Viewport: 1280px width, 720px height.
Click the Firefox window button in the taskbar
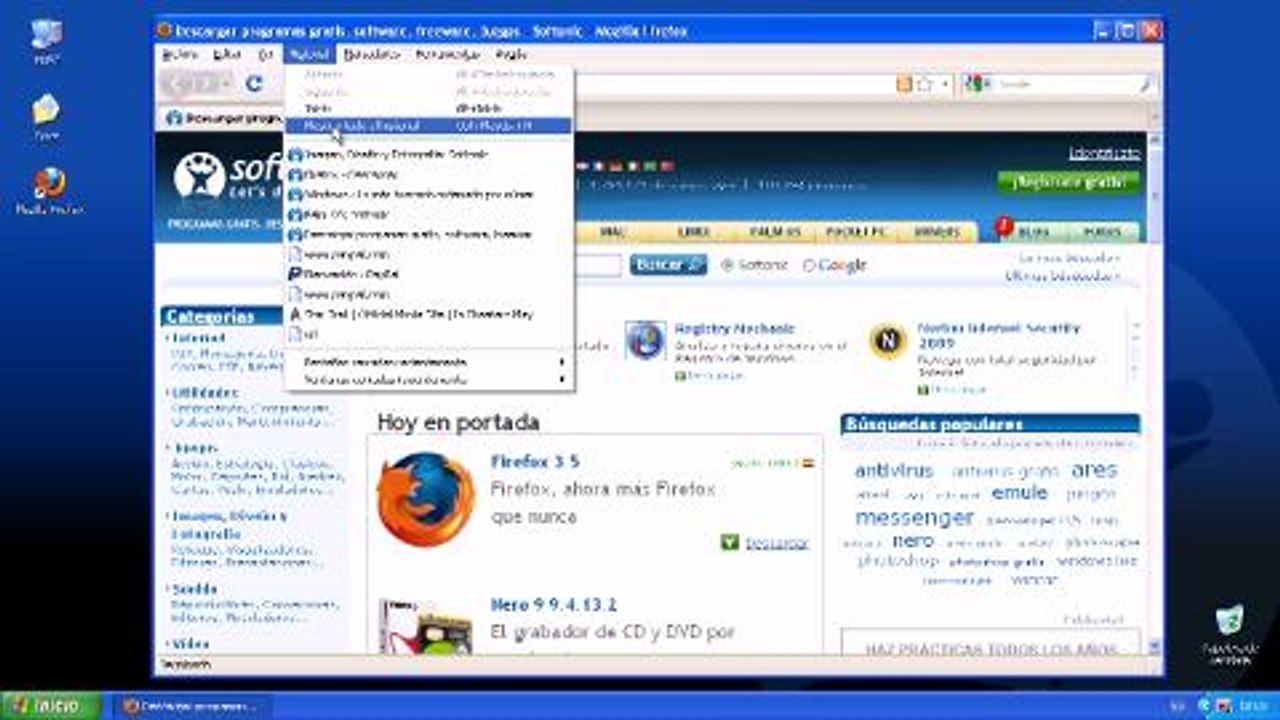coord(195,705)
